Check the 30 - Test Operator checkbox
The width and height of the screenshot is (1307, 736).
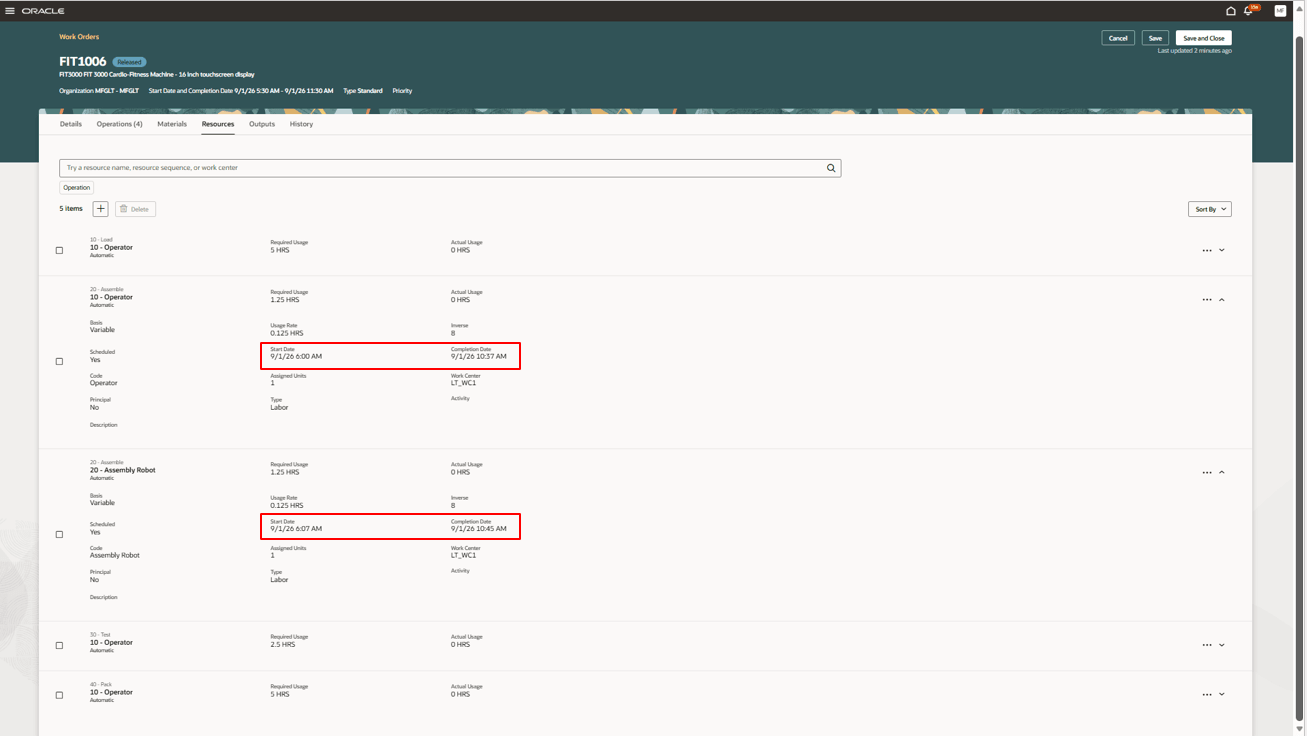pyautogui.click(x=59, y=645)
